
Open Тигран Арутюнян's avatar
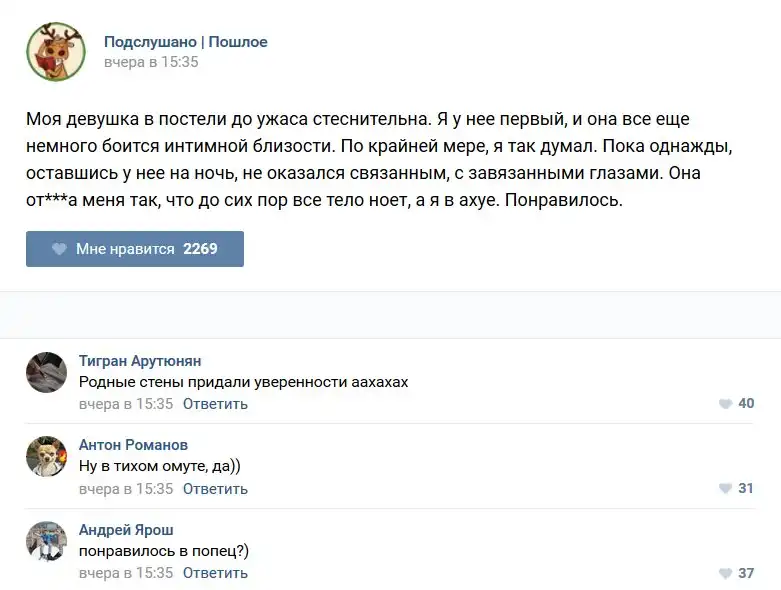click(x=46, y=372)
